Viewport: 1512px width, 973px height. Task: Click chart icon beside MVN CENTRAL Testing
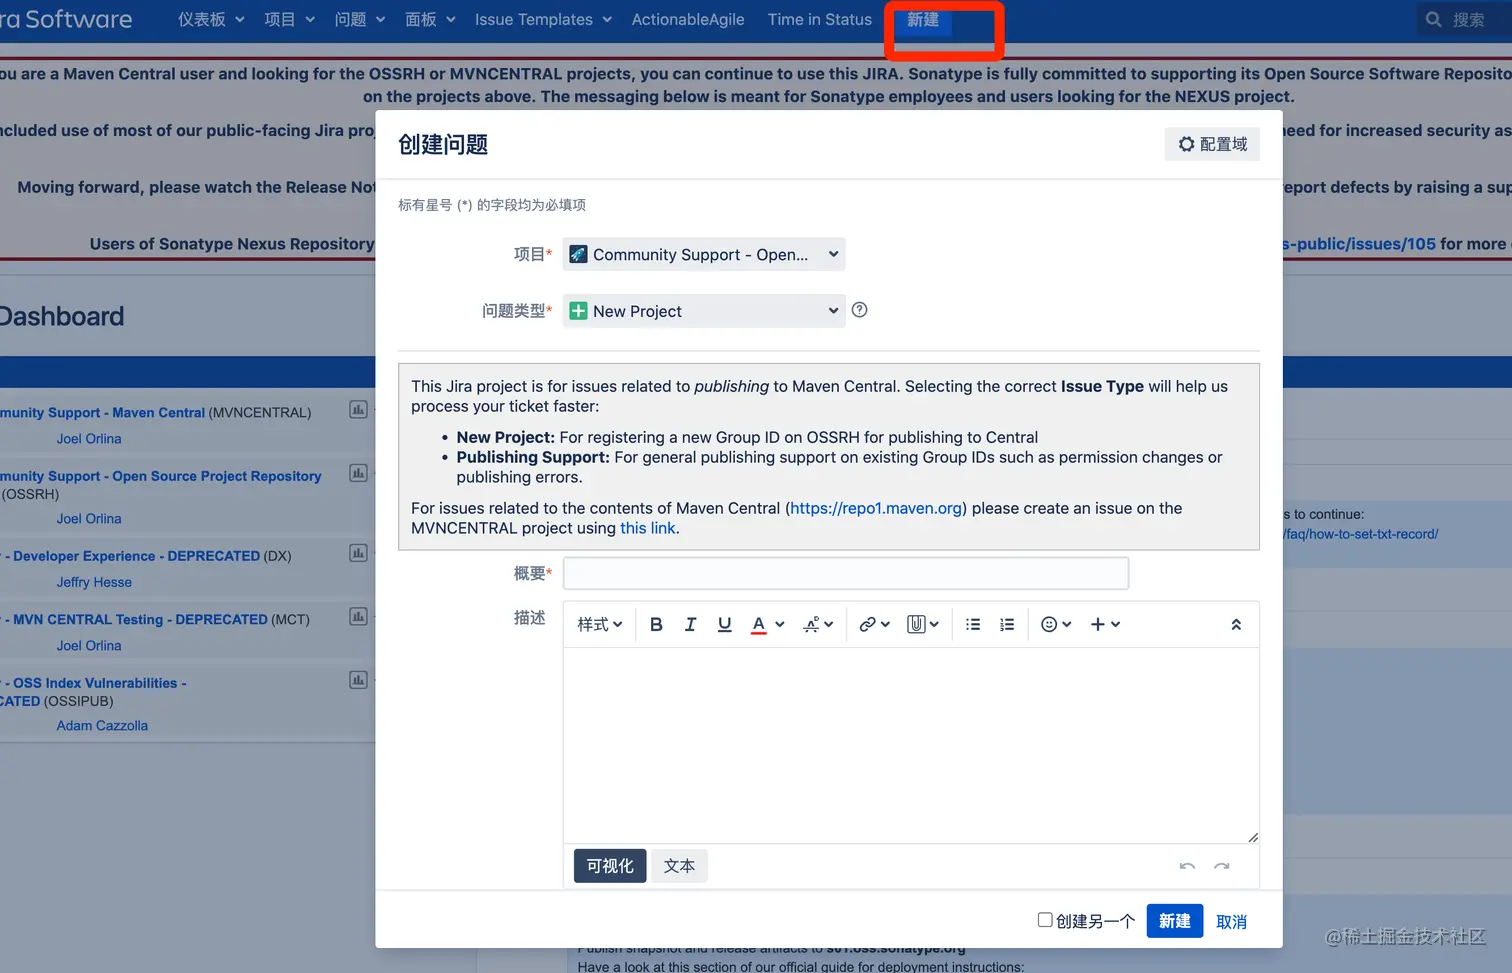click(x=358, y=616)
